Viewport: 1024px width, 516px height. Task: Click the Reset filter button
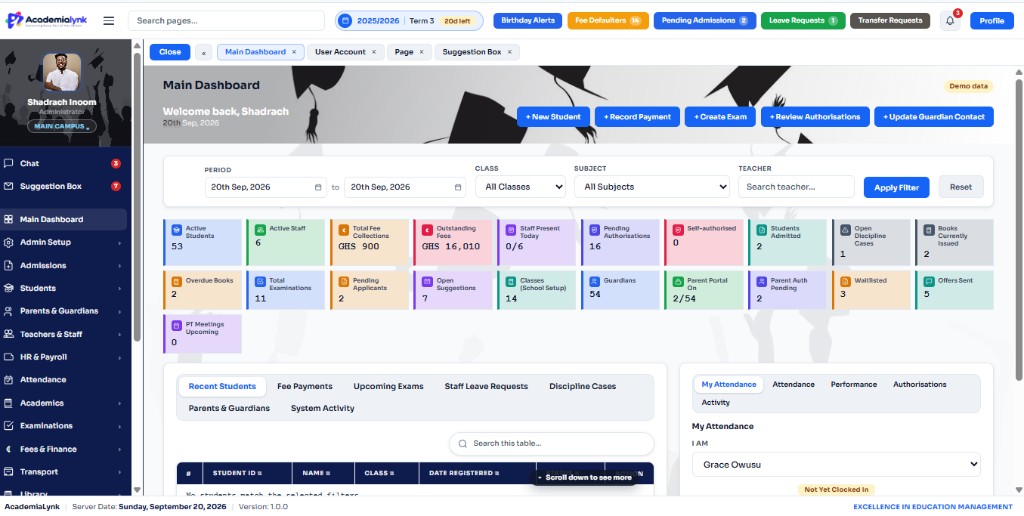(961, 187)
